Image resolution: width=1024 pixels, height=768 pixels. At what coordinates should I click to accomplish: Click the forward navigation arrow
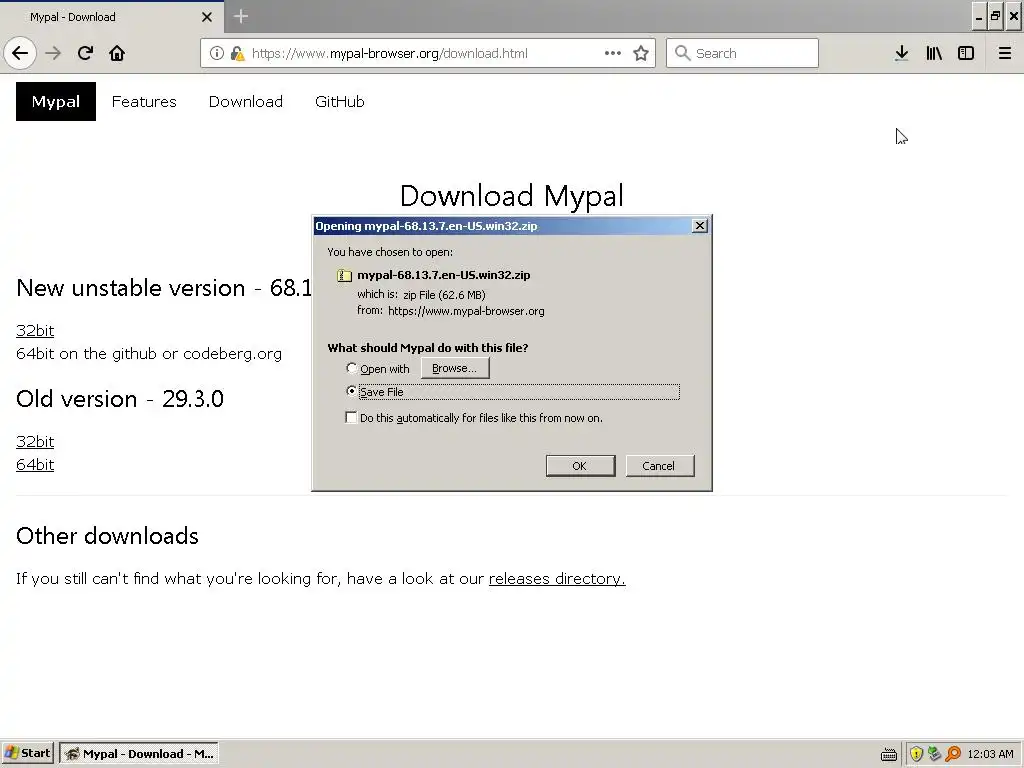tap(53, 53)
